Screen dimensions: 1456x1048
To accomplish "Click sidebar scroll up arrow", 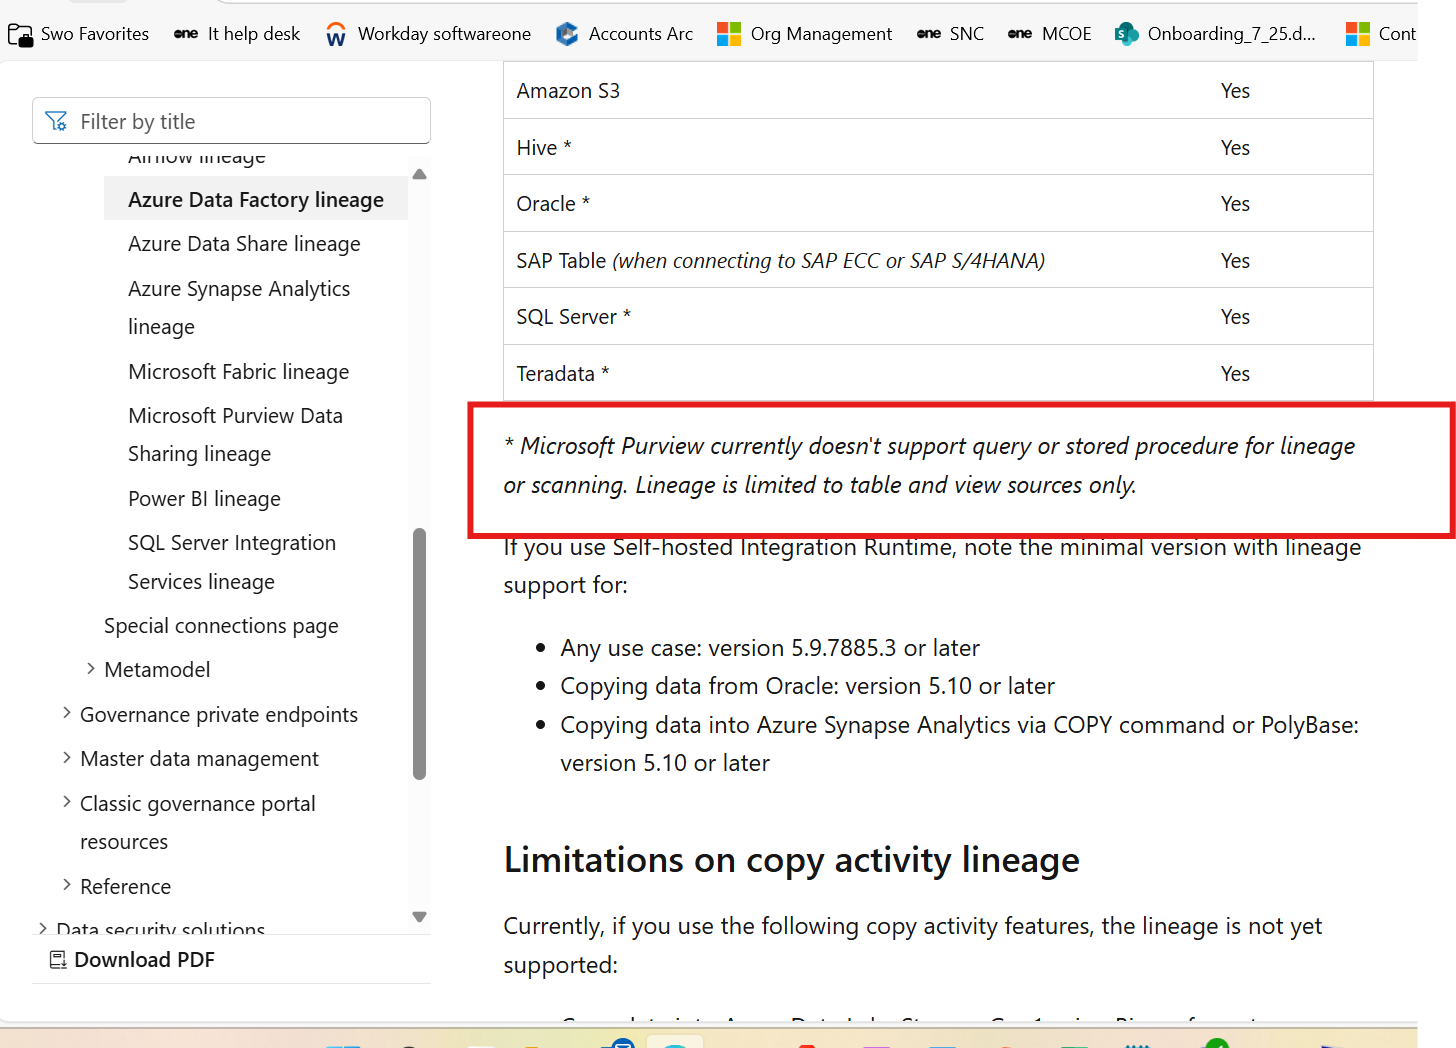I will pos(420,174).
